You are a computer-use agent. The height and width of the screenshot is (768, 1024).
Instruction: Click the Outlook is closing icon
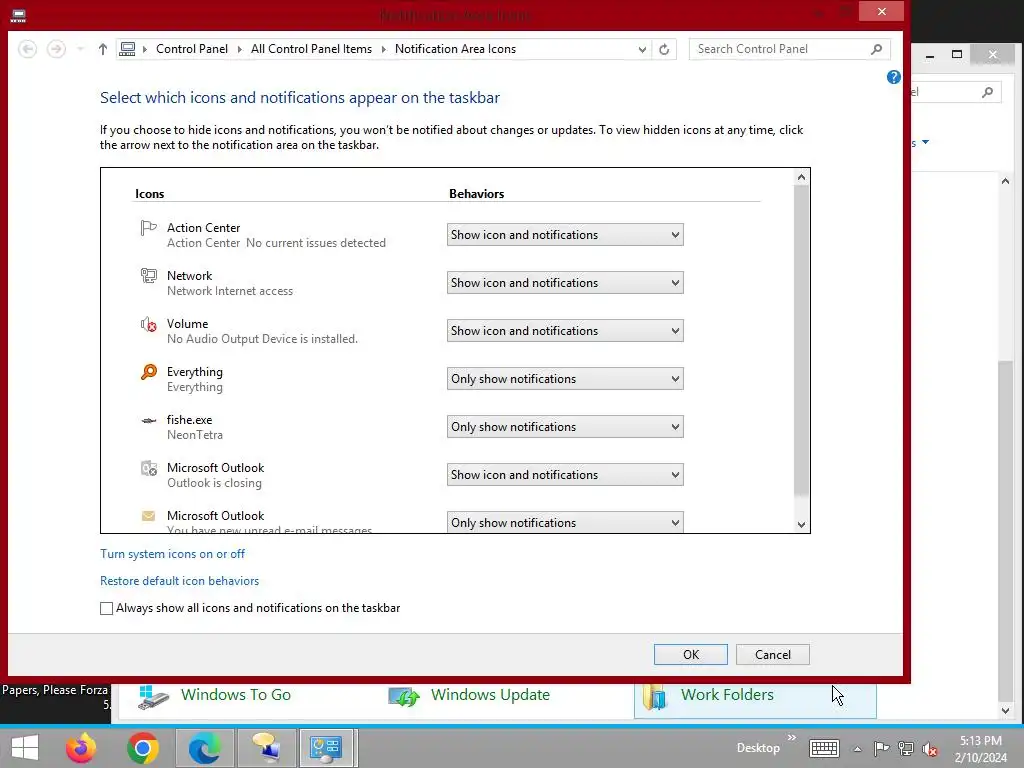(x=149, y=468)
